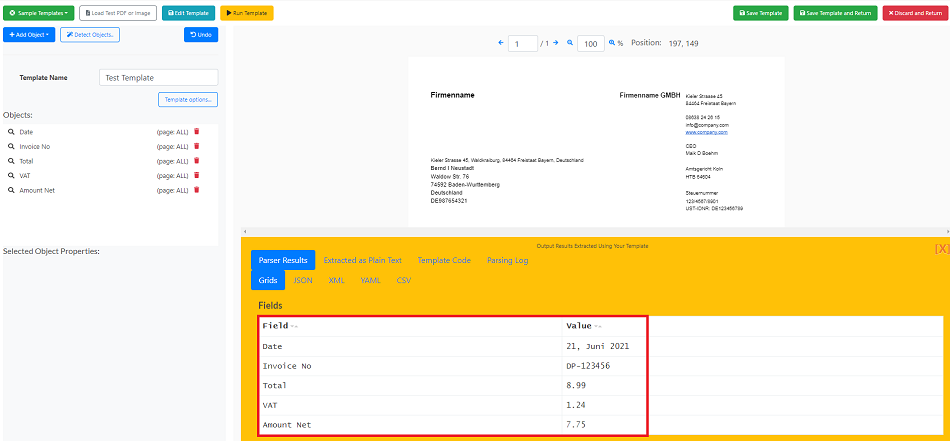950x441 pixels.
Task: Zoom out with the left magnifier icon
Action: pyautogui.click(x=570, y=43)
